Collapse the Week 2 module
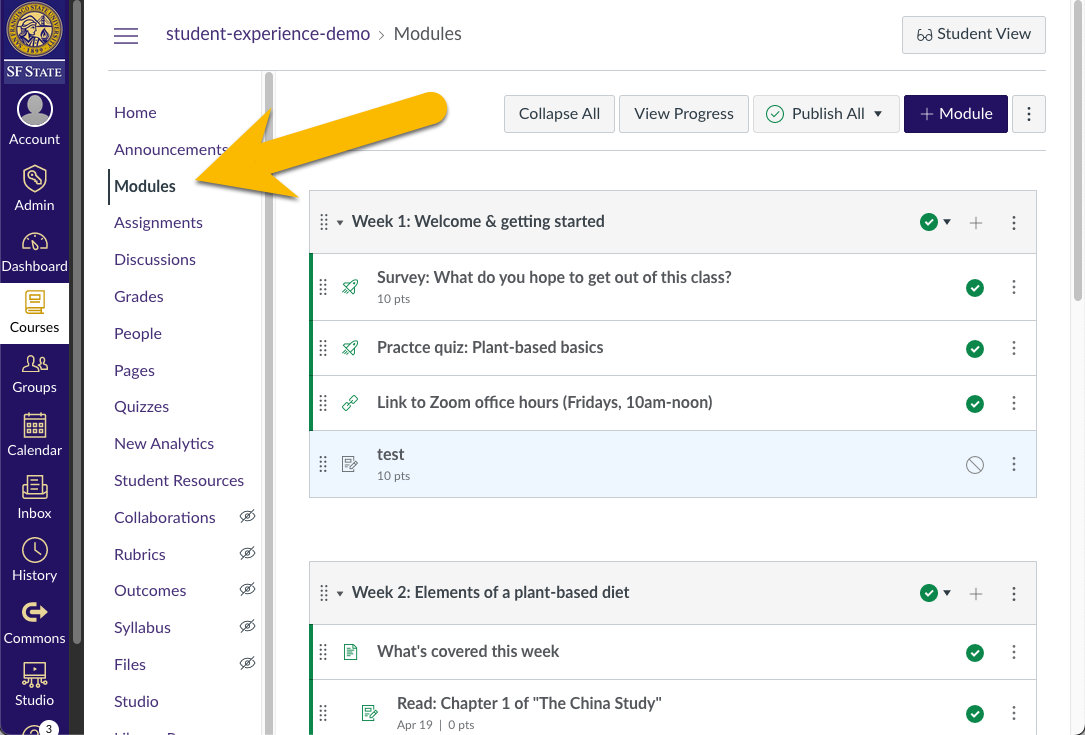This screenshot has width=1085, height=735. tap(340, 594)
